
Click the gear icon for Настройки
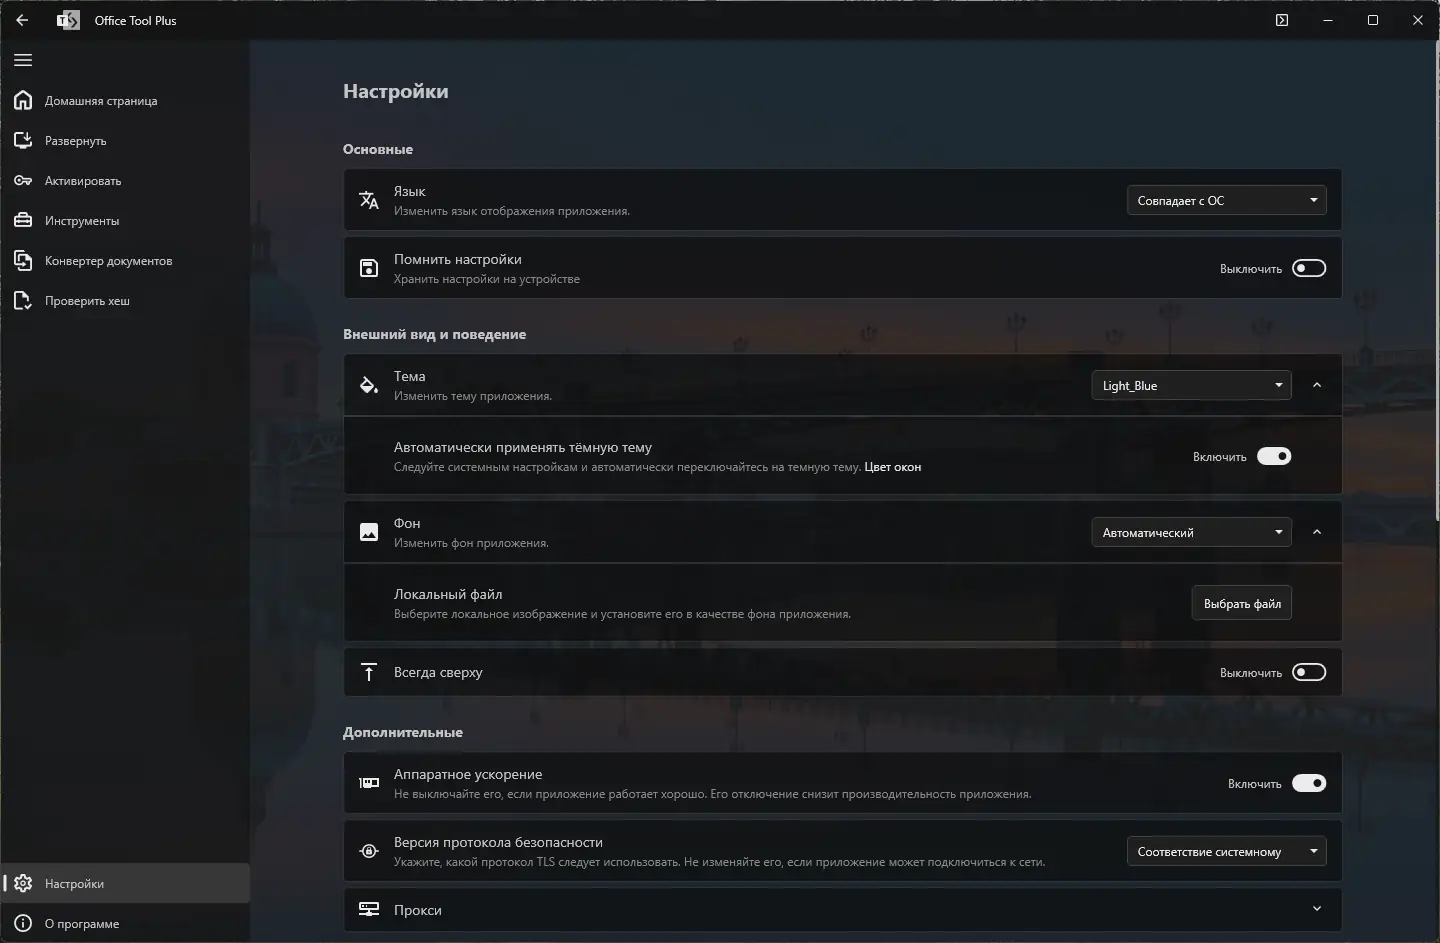coord(23,883)
